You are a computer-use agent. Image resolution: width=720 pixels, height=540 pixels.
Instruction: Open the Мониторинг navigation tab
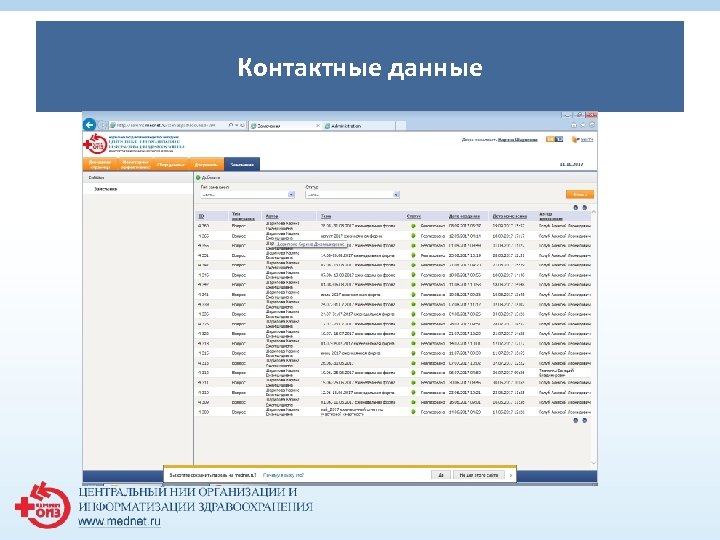(x=135, y=164)
